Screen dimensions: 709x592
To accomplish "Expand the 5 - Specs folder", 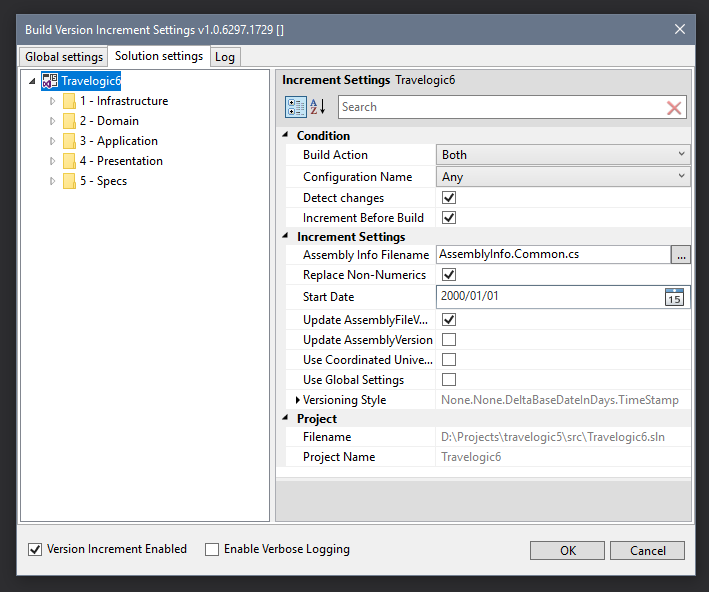I will pyautogui.click(x=52, y=181).
